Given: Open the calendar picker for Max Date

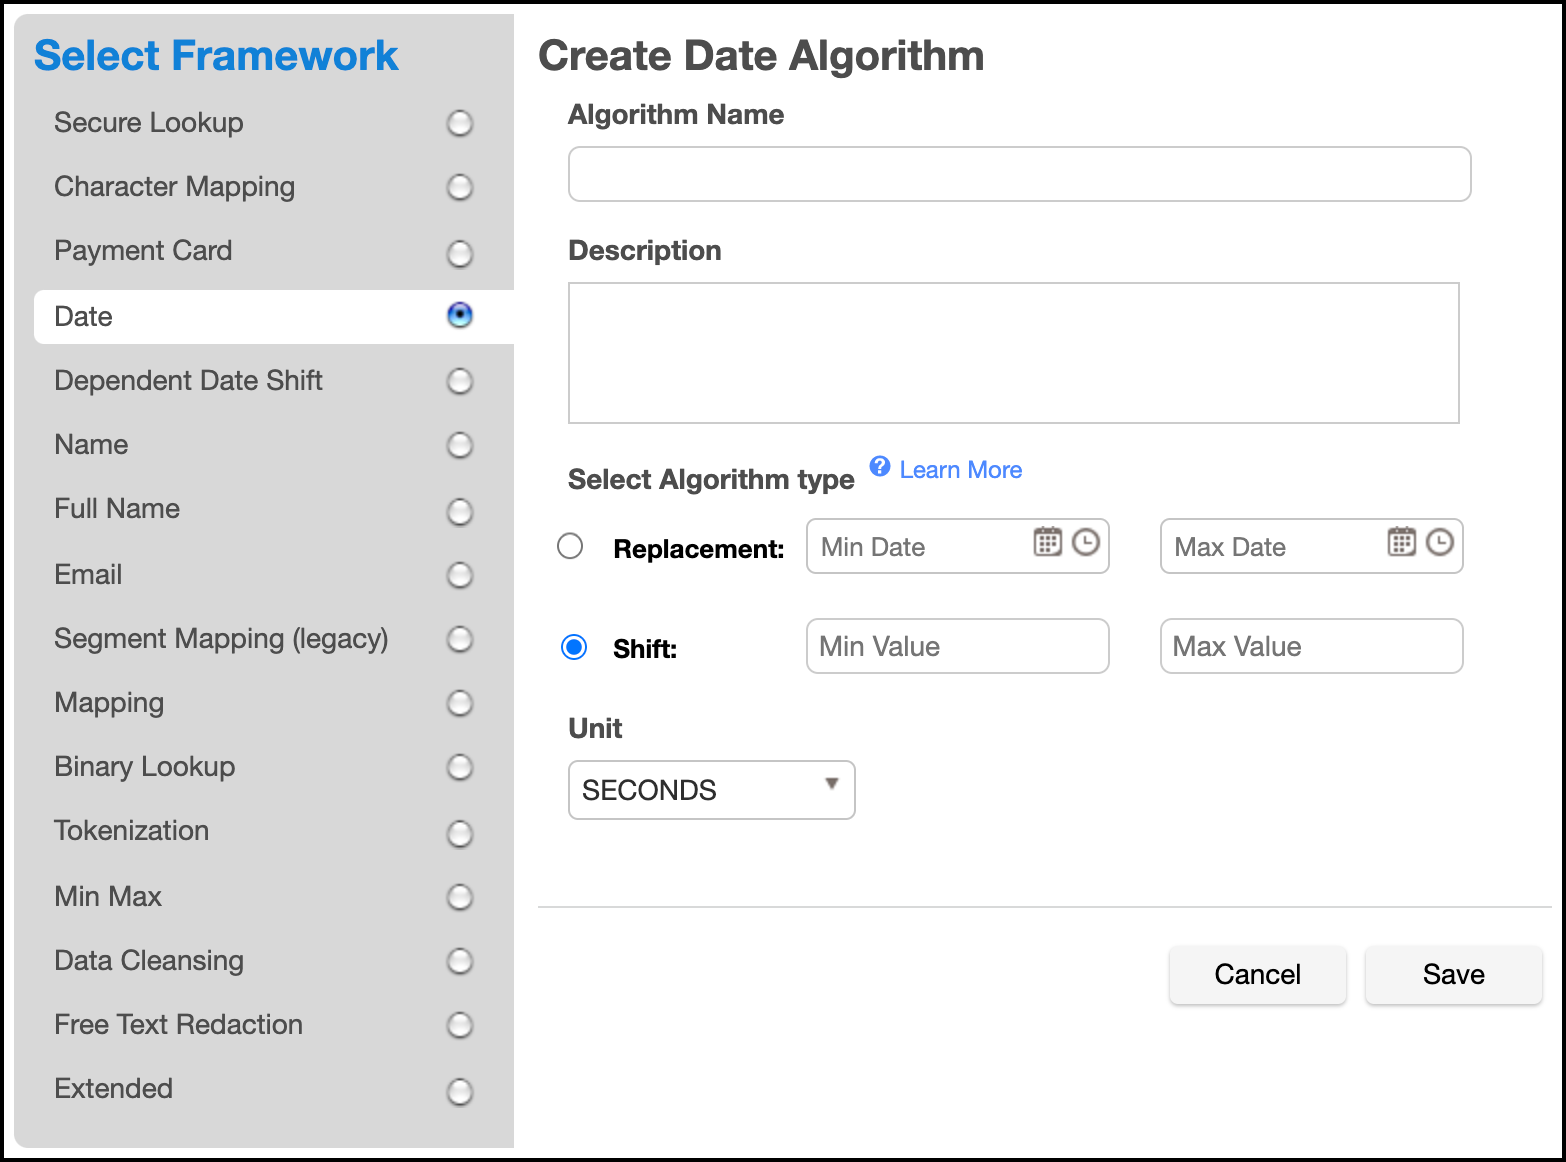Looking at the screenshot, I should point(1401,541).
